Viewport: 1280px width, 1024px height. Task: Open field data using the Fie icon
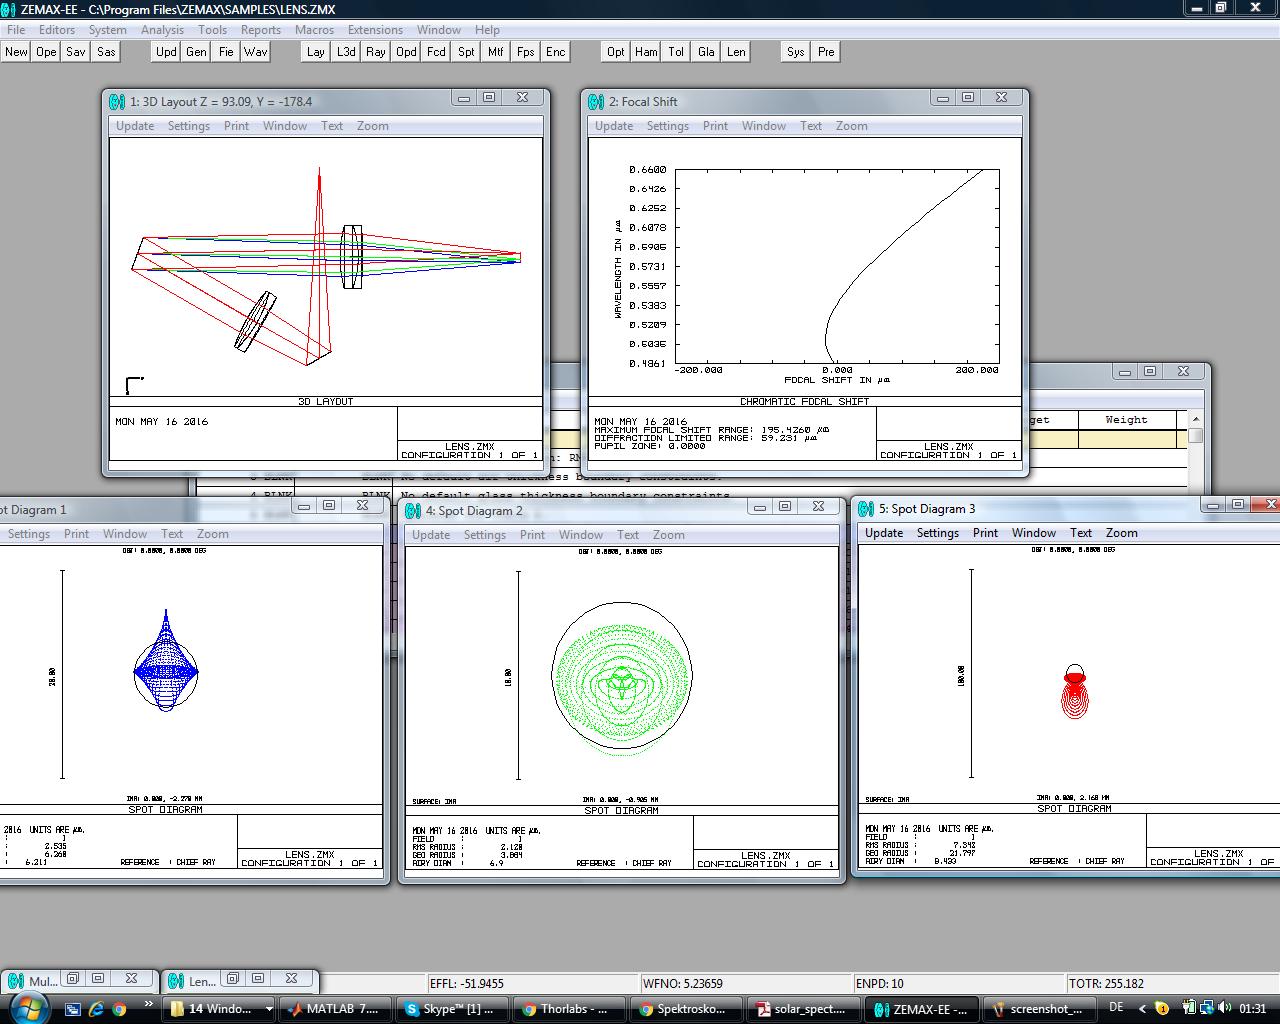coord(225,51)
